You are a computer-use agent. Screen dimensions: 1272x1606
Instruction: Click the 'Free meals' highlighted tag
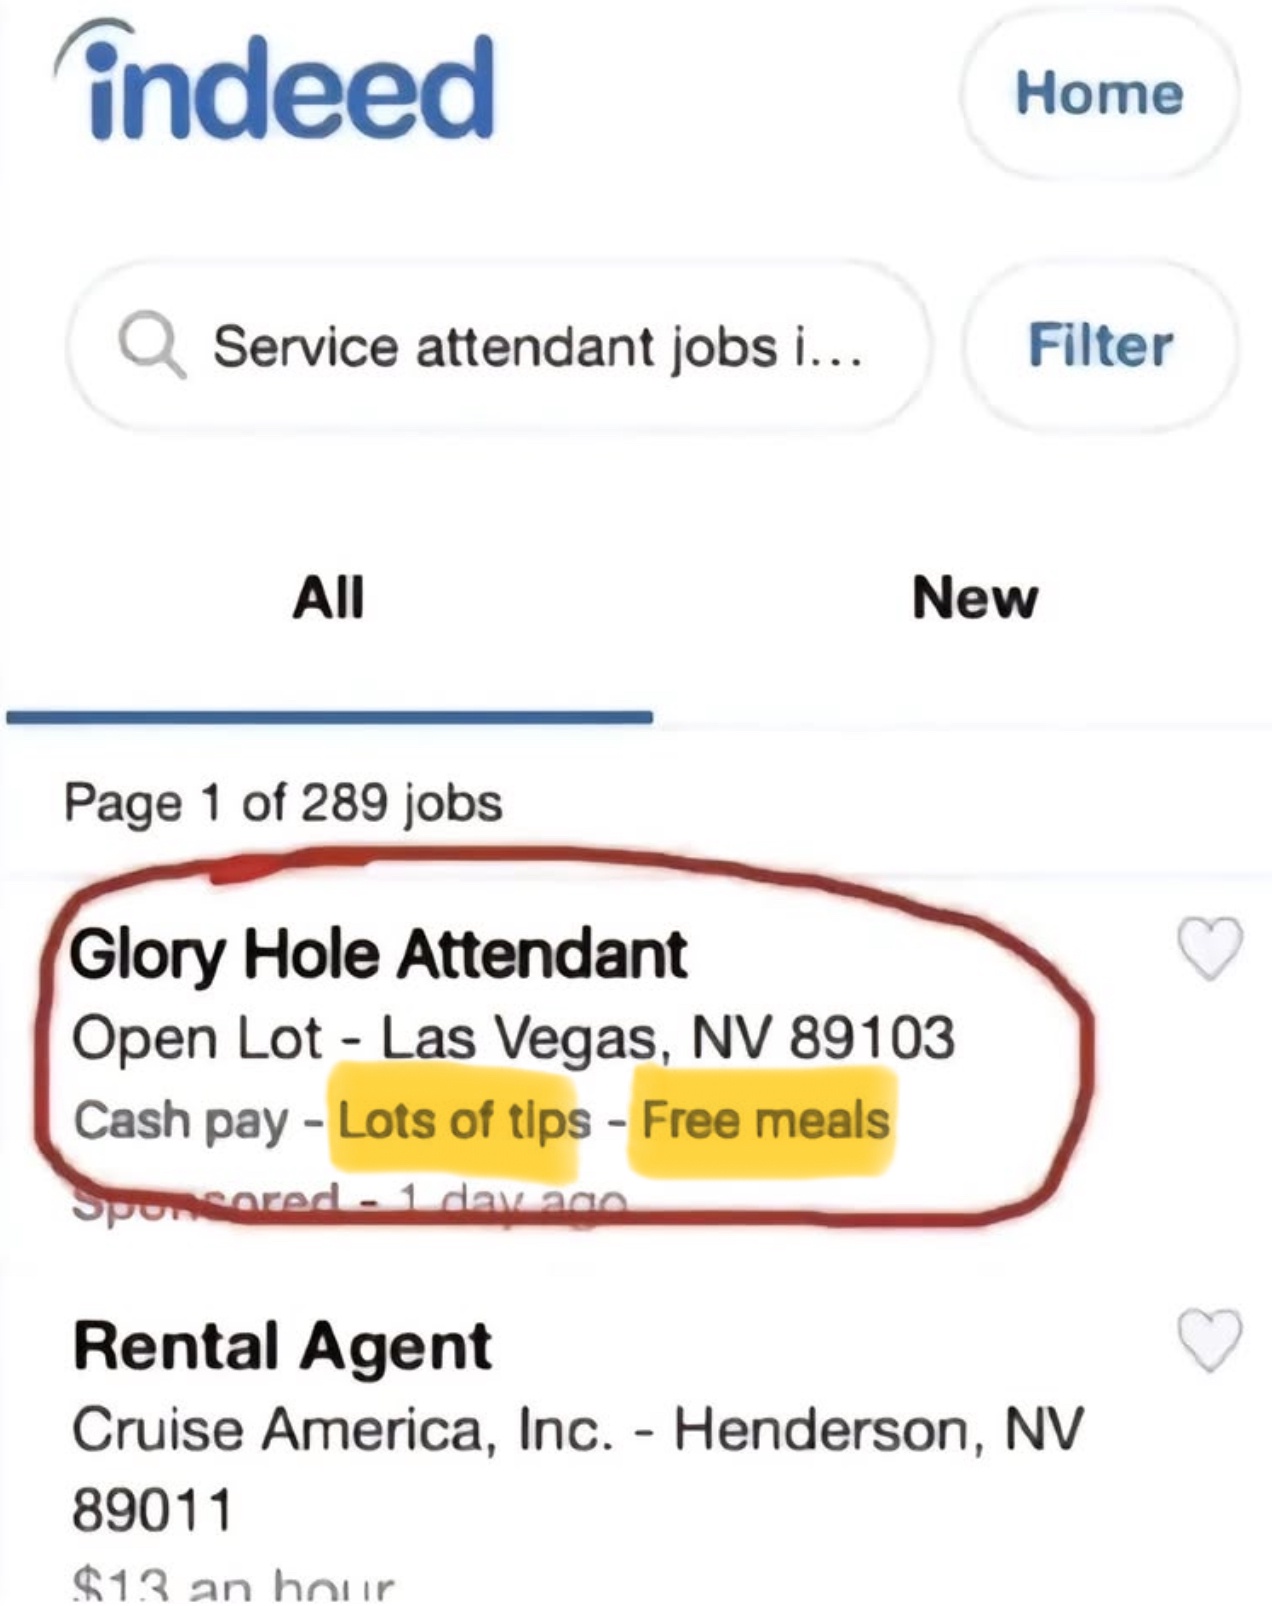coord(765,1120)
